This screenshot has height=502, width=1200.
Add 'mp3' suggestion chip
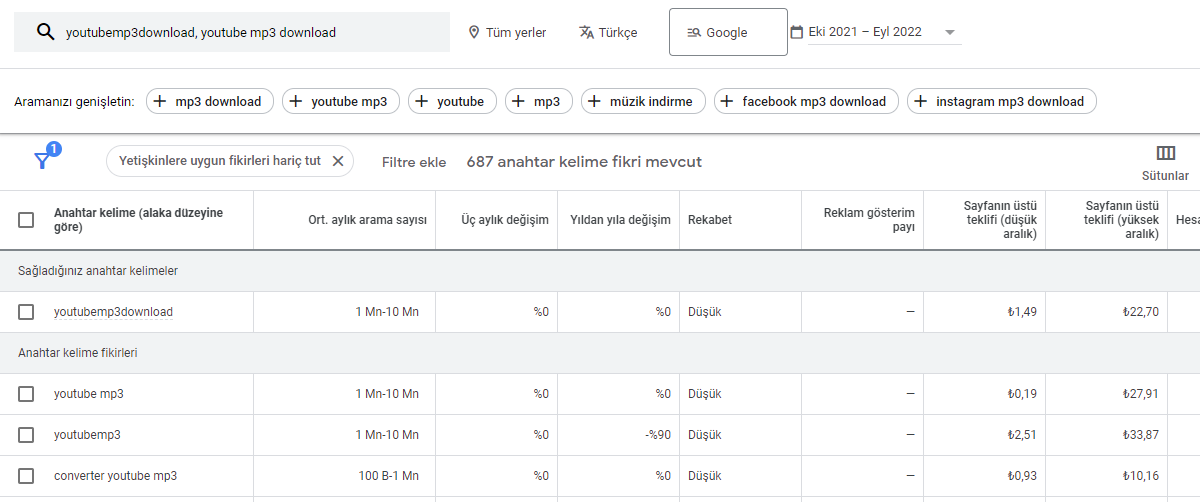539,101
